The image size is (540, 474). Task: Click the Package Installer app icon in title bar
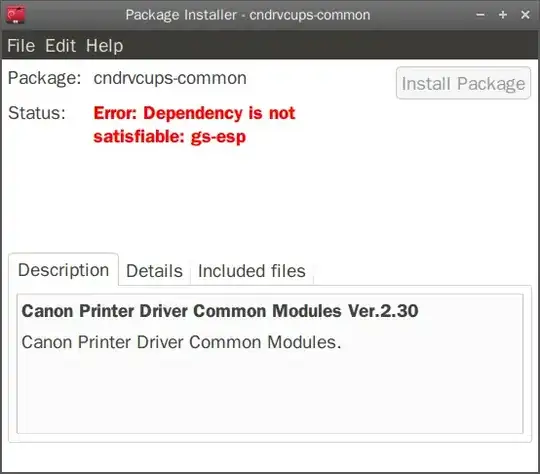tap(15, 15)
